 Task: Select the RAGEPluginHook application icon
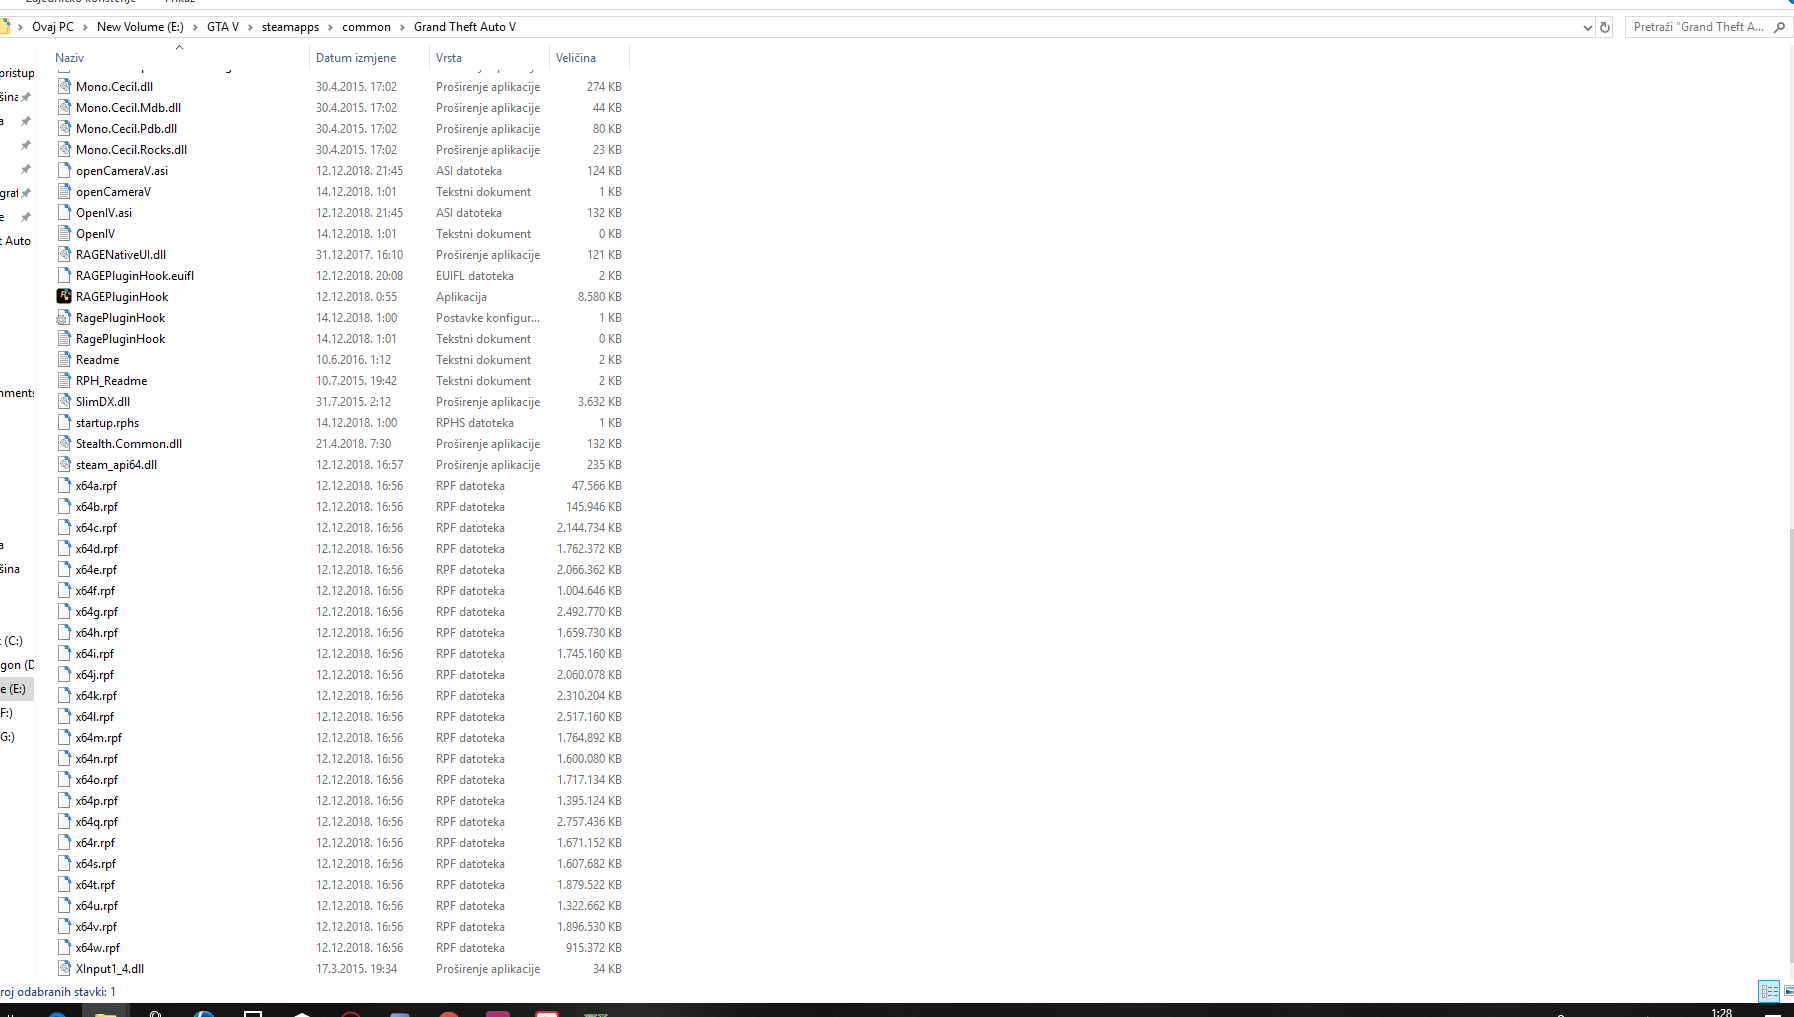tap(64, 296)
